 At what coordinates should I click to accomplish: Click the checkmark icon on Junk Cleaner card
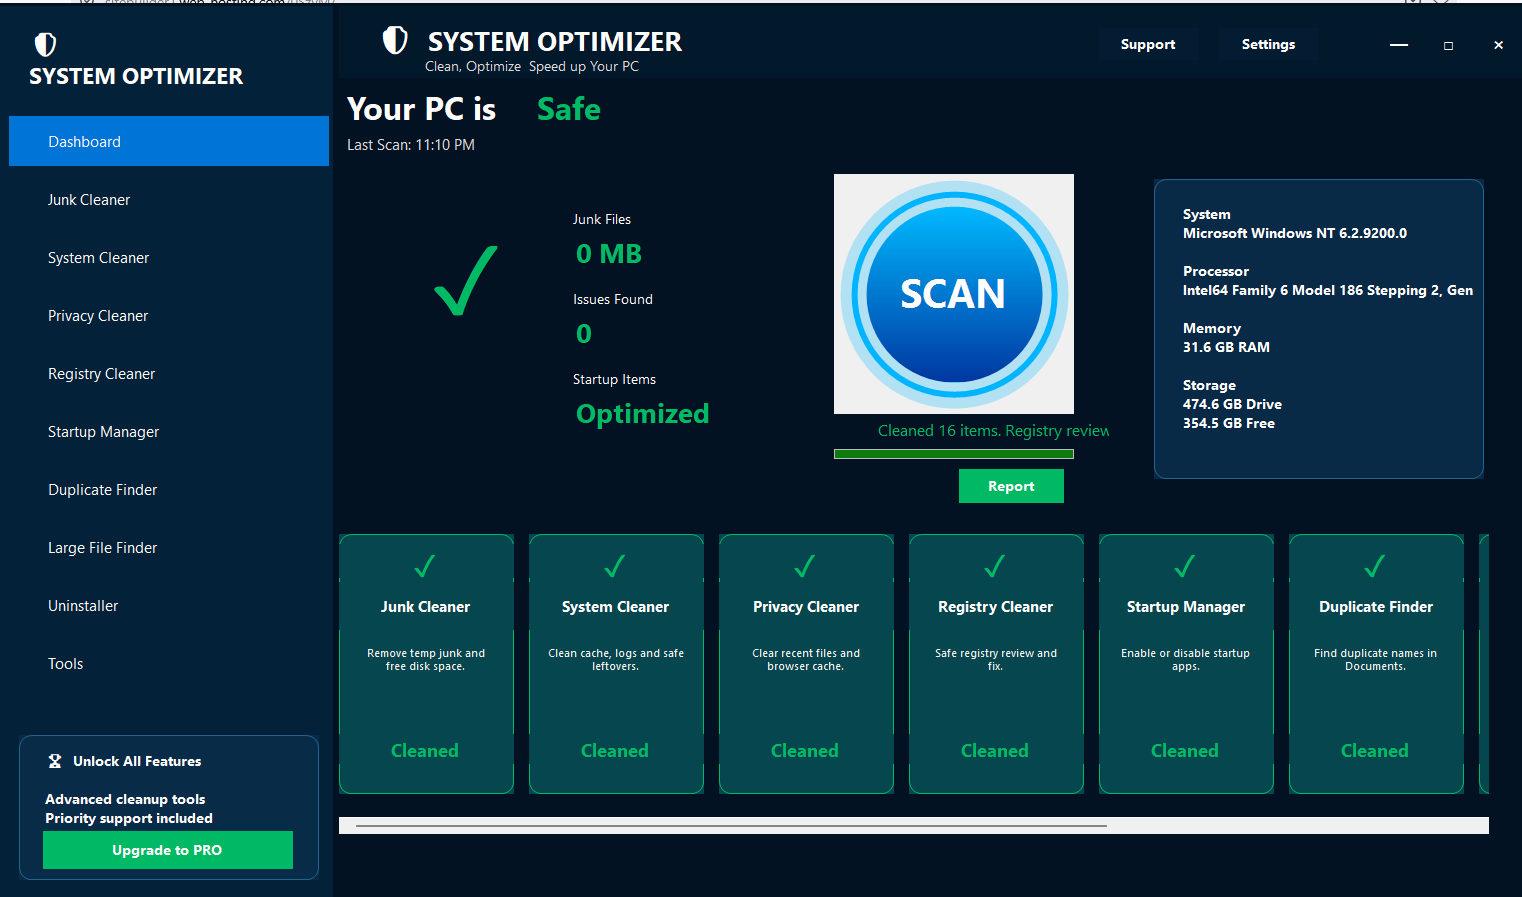point(425,566)
